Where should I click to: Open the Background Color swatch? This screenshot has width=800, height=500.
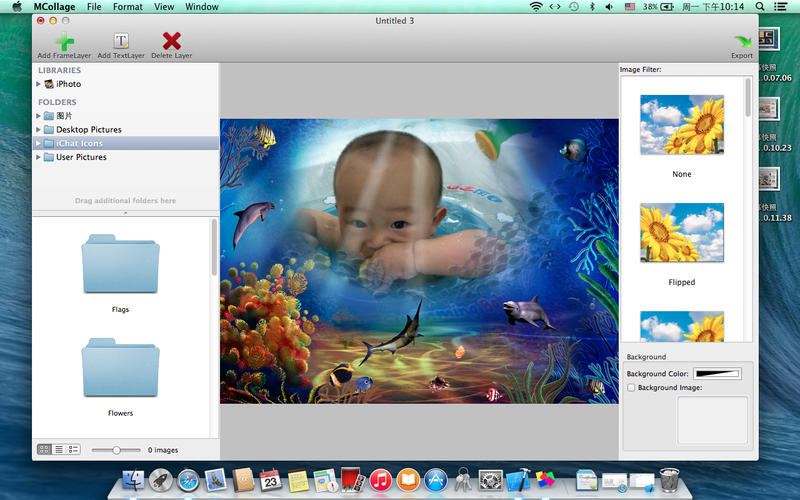pos(717,373)
